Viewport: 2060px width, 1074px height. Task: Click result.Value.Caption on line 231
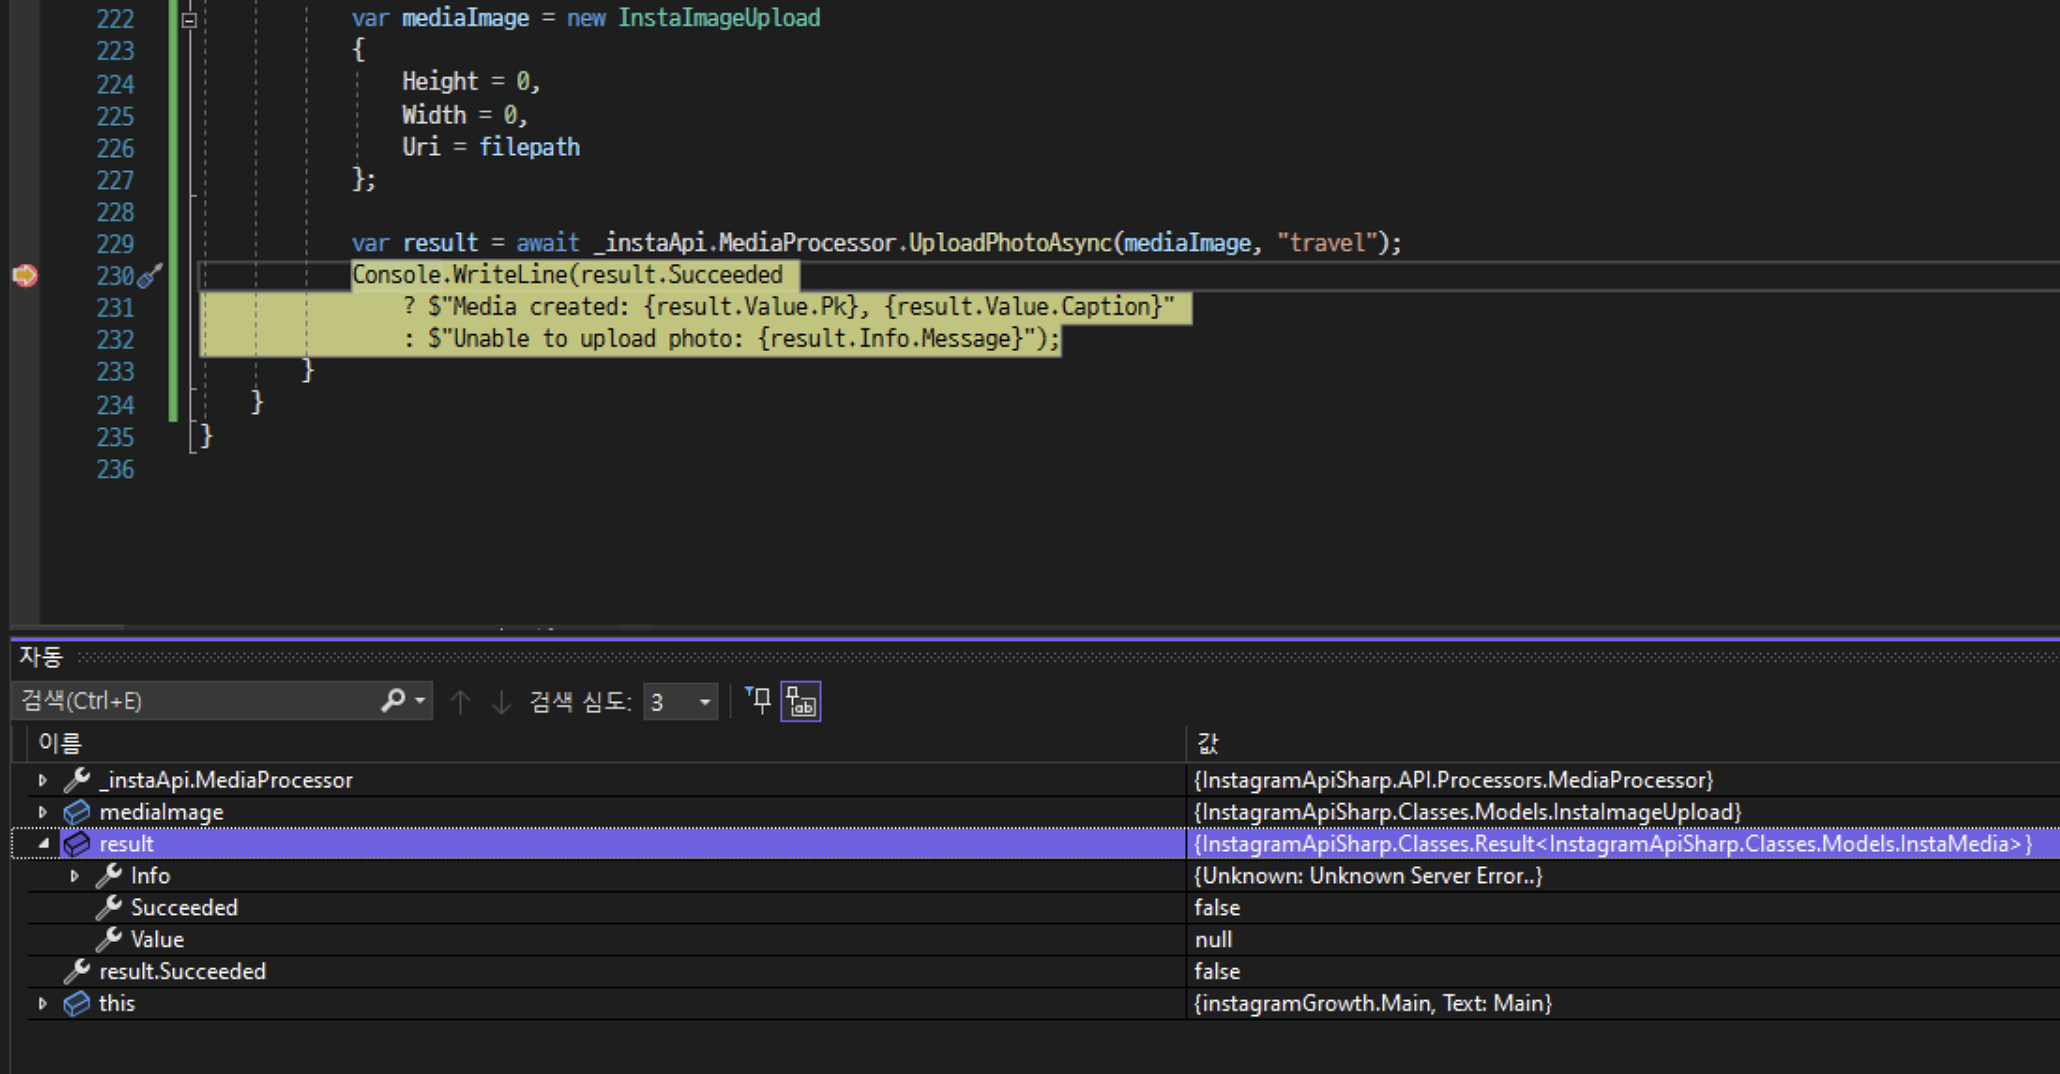tap(1023, 307)
